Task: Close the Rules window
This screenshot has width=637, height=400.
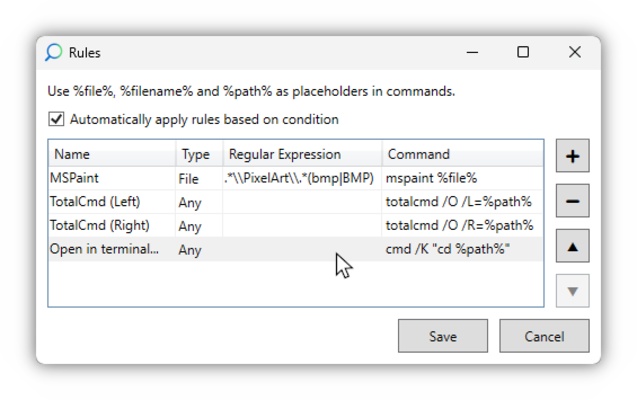Action: (x=575, y=52)
